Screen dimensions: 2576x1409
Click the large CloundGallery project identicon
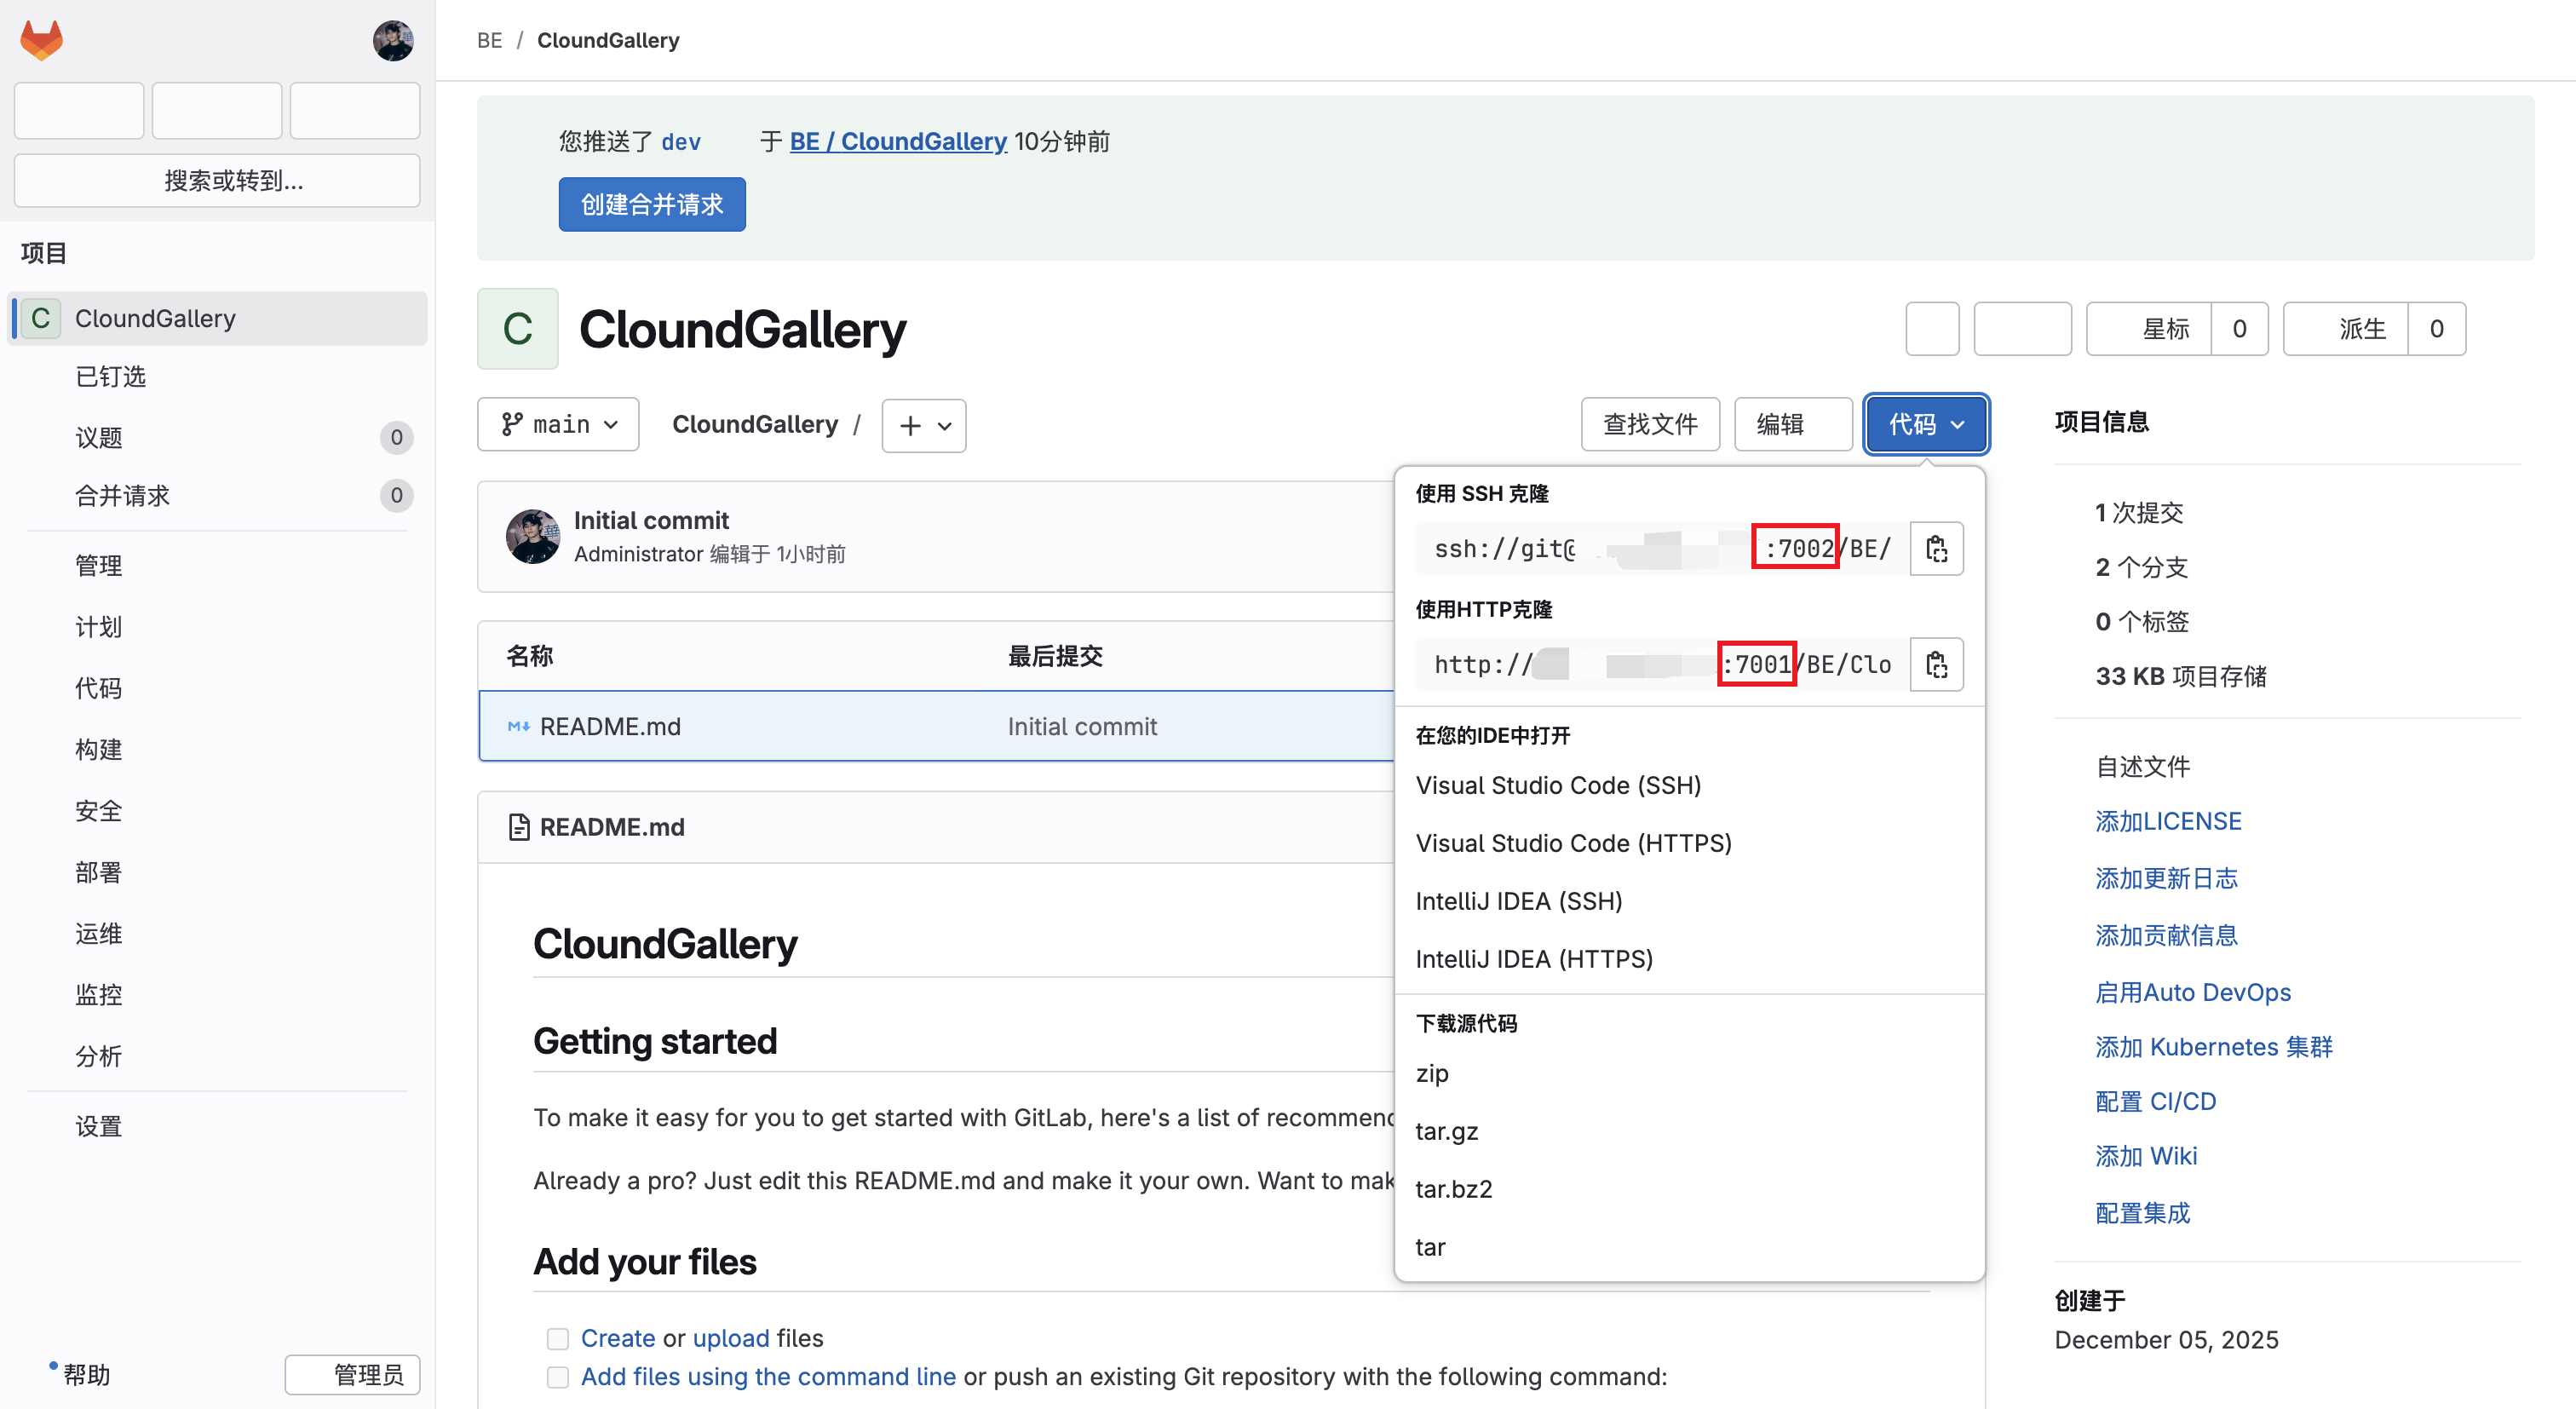tap(517, 329)
